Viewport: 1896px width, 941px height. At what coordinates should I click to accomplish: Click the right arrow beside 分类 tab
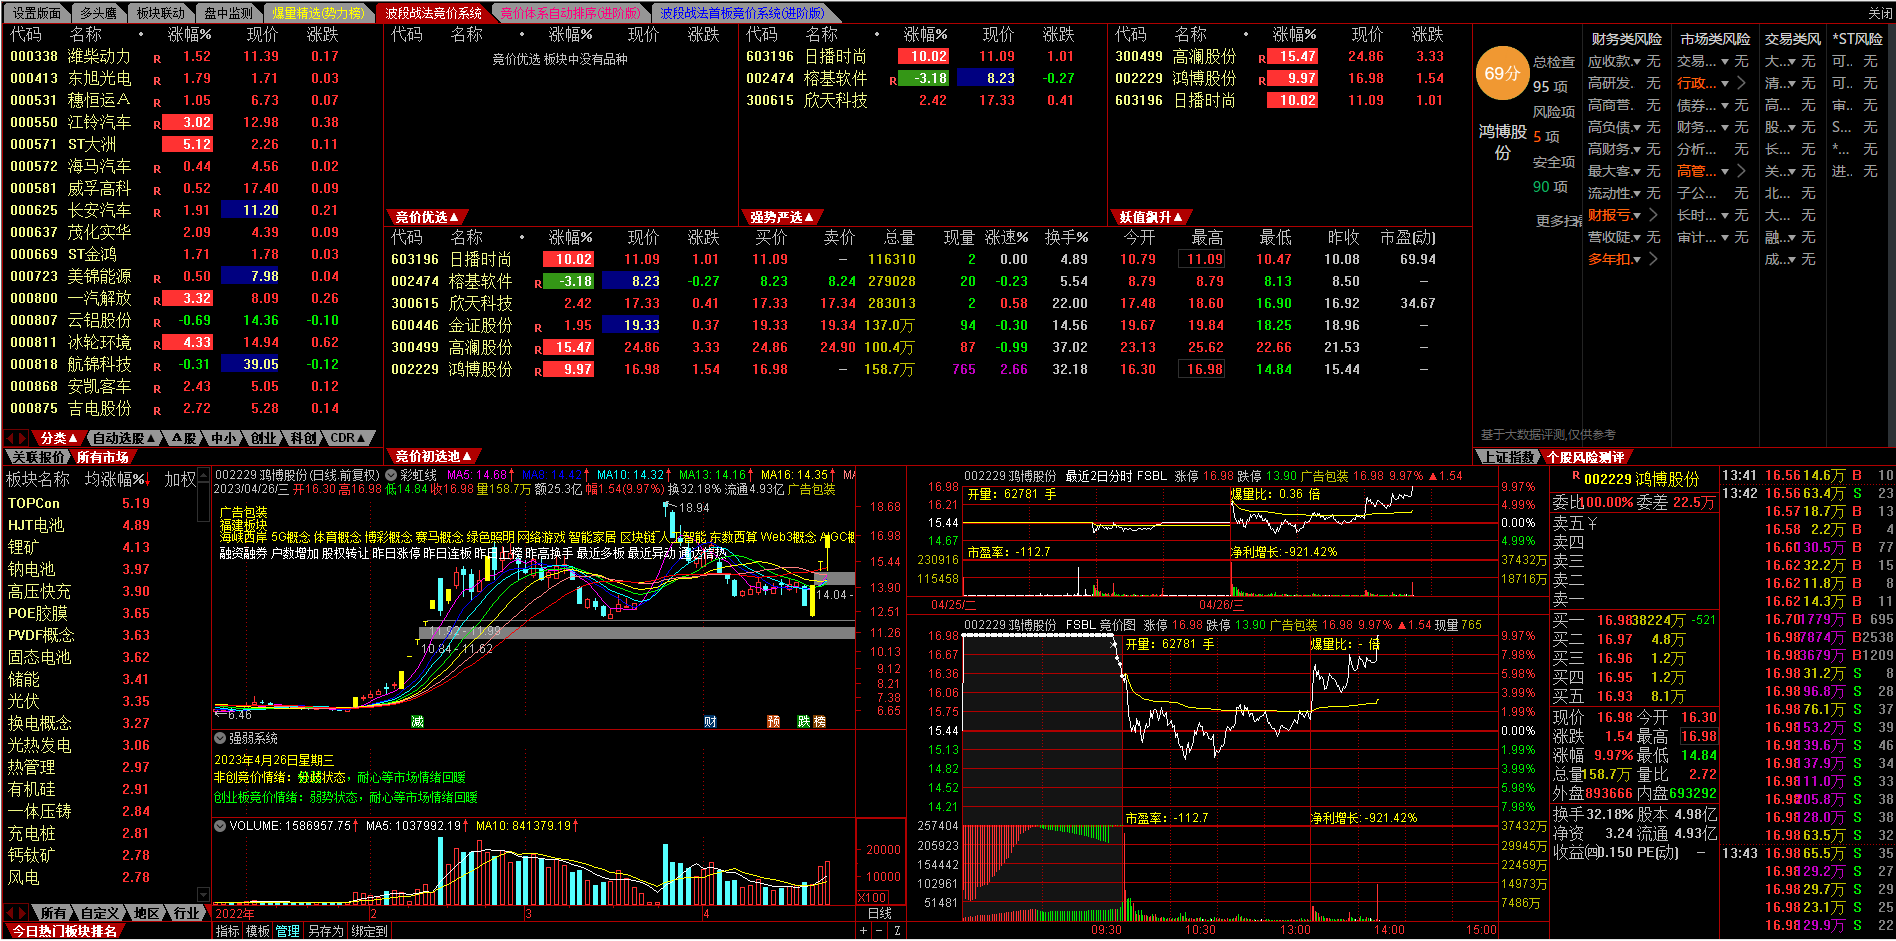click(23, 438)
